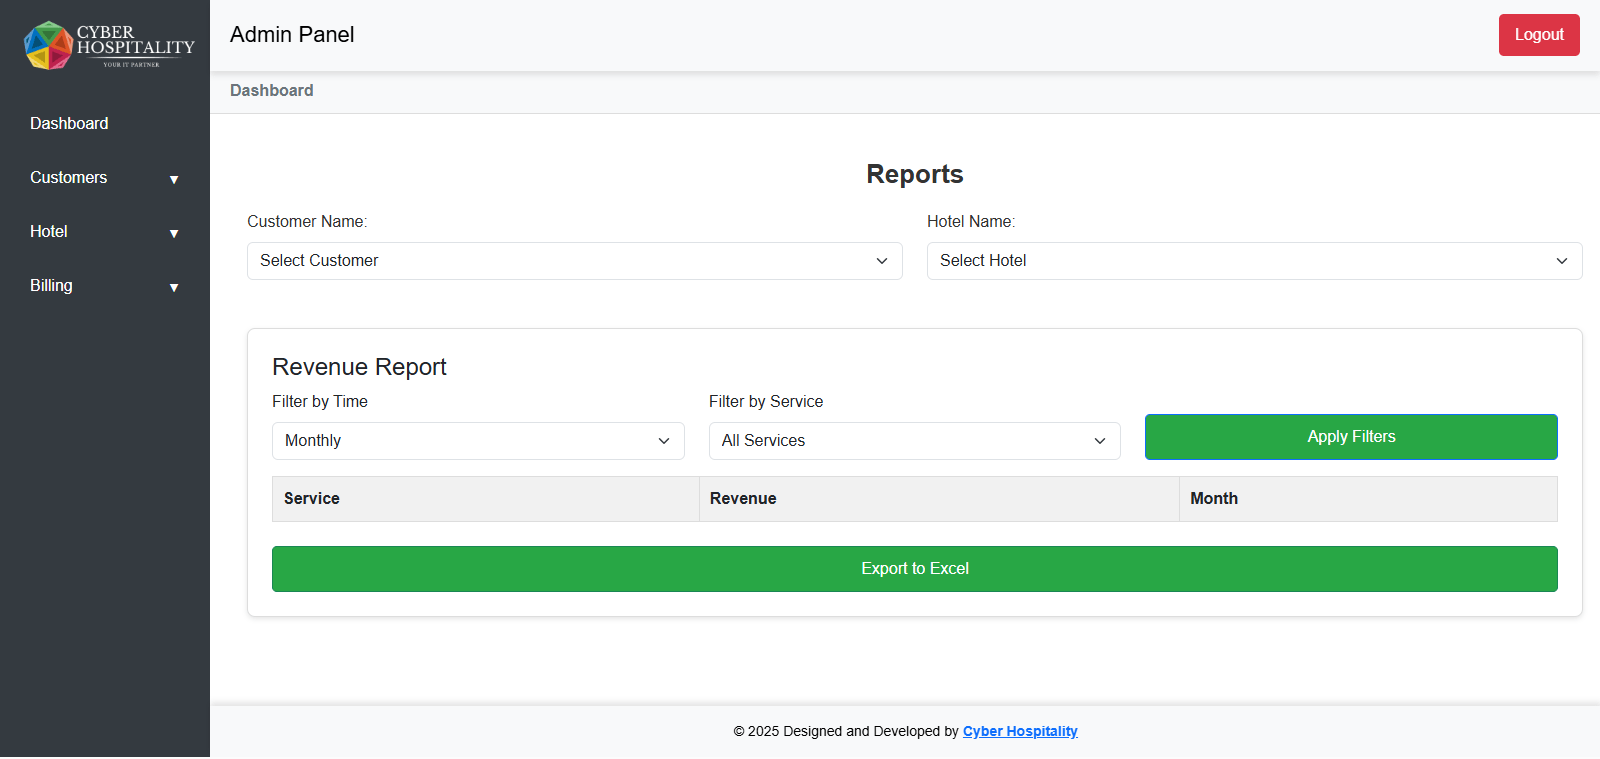Open the Select Hotel dropdown

coord(1253,261)
